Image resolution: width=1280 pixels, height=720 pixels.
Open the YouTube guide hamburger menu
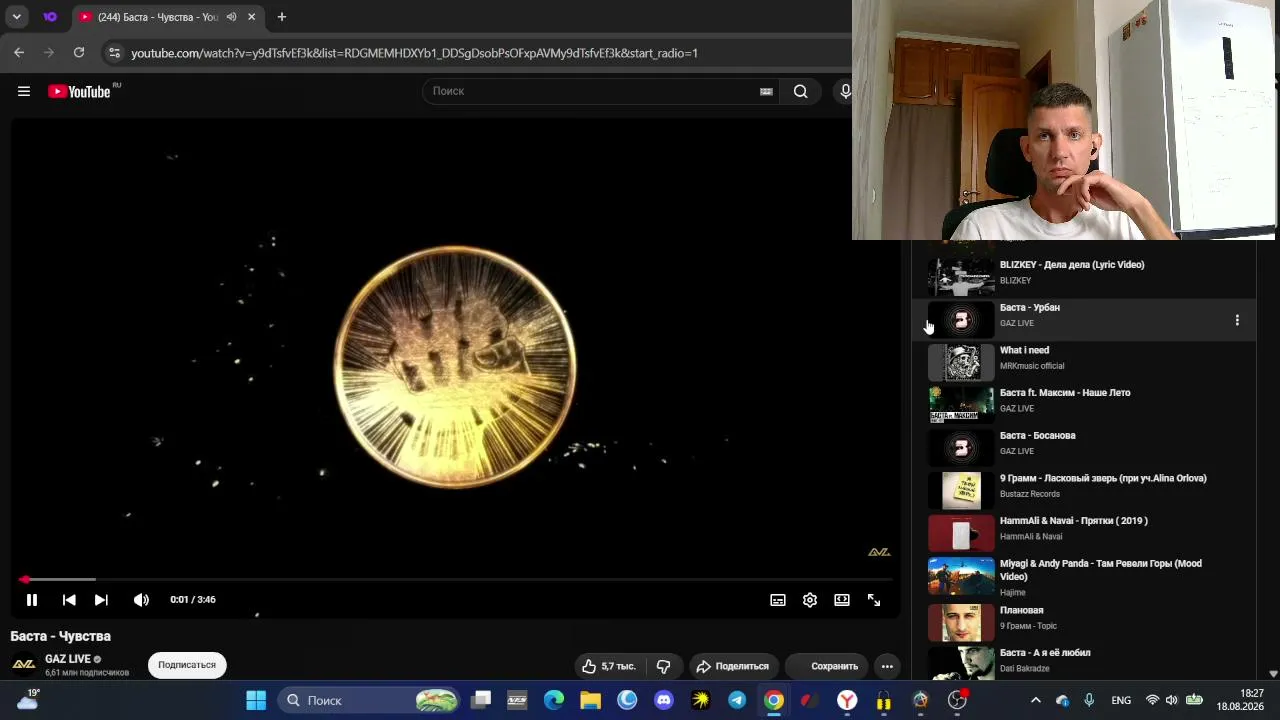(x=24, y=91)
